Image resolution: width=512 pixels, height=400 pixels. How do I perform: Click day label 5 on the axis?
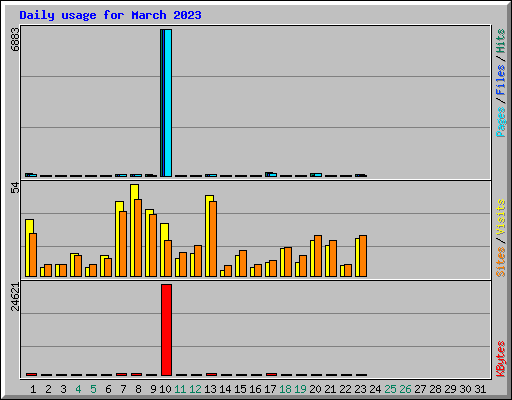click(x=93, y=389)
